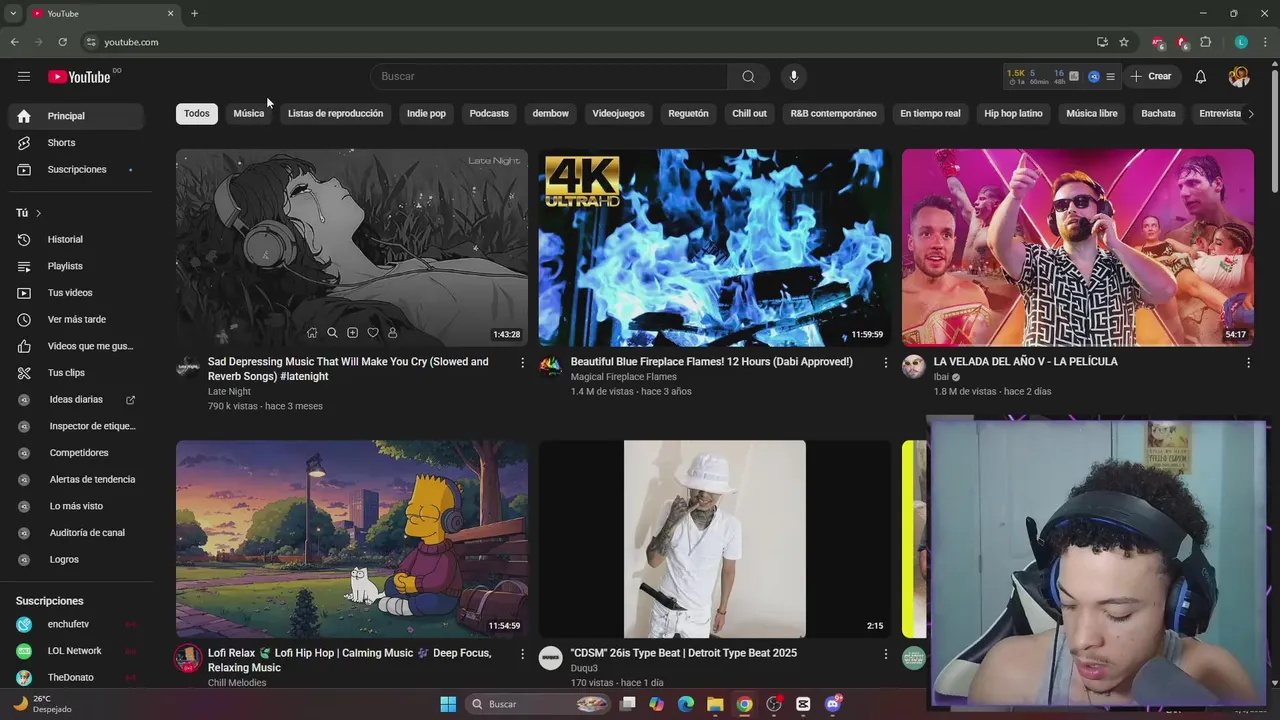1280x720 pixels.
Task: Open Chrome tab search dropdown
Action: click(13, 13)
